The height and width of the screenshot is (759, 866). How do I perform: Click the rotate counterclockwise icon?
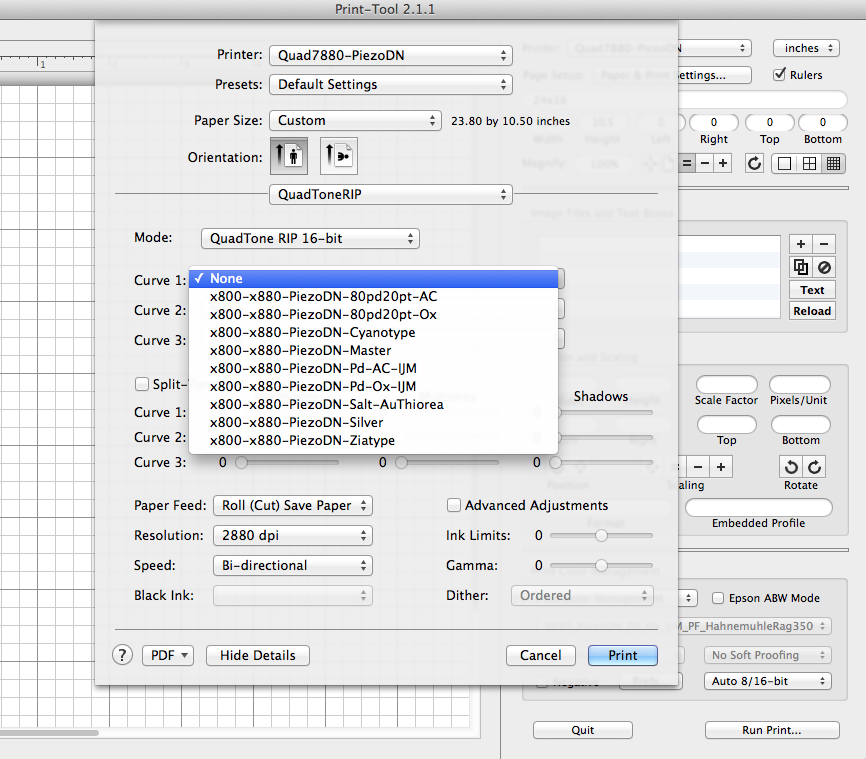point(792,467)
